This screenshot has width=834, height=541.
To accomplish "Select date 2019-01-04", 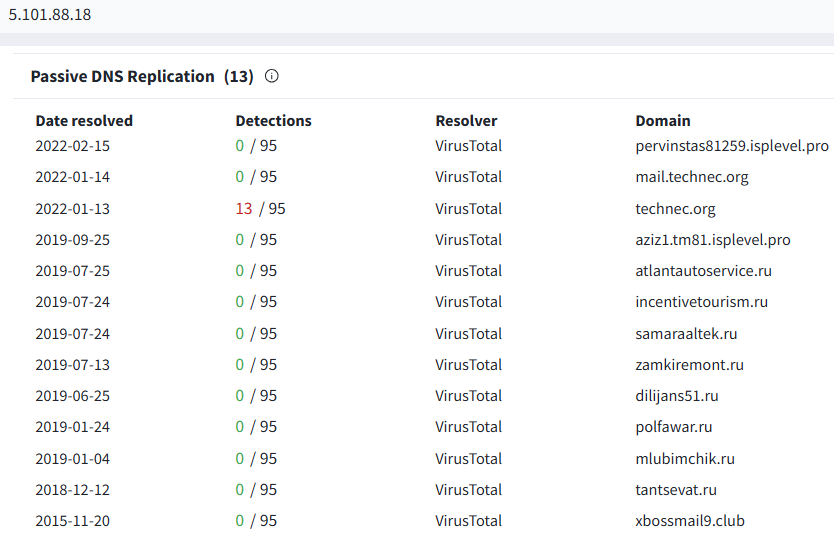I will pos(72,459).
